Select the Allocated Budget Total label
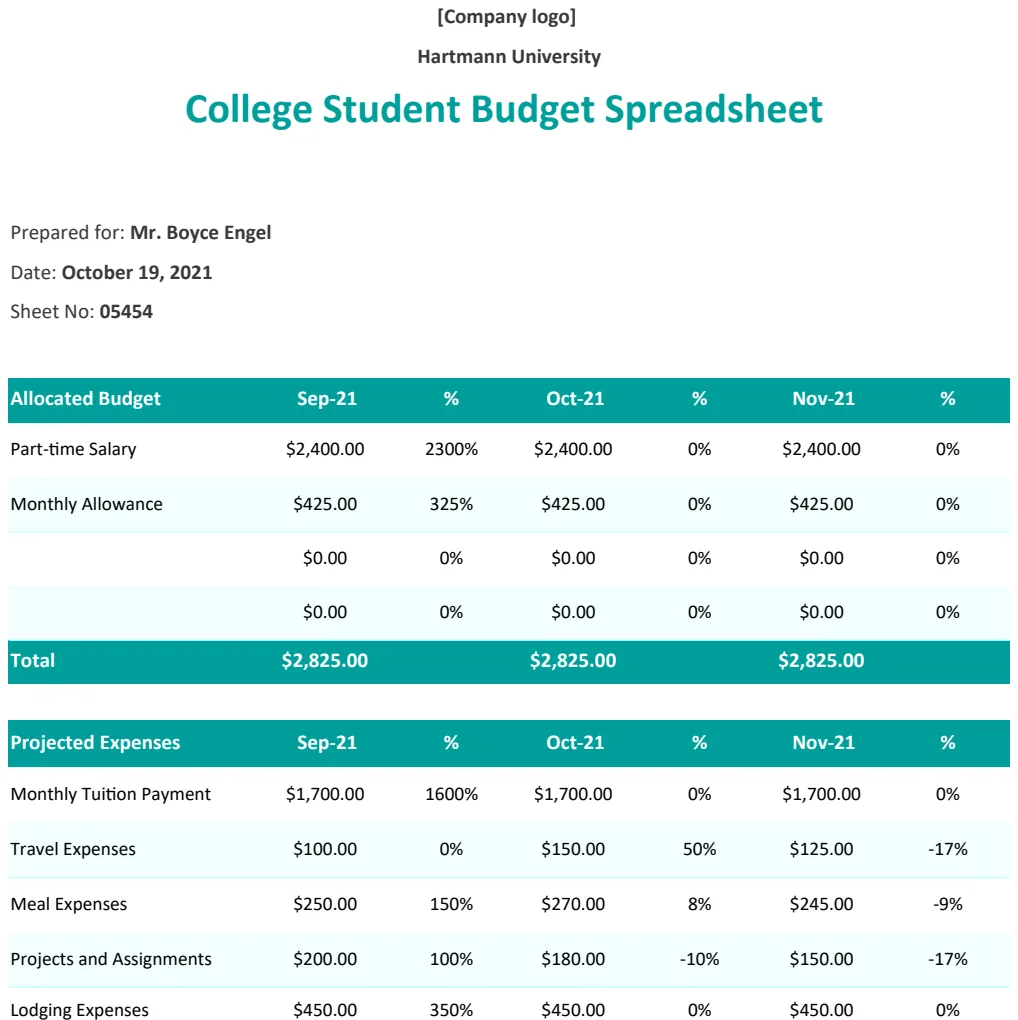The width and height of the screenshot is (1018, 1020). point(33,661)
